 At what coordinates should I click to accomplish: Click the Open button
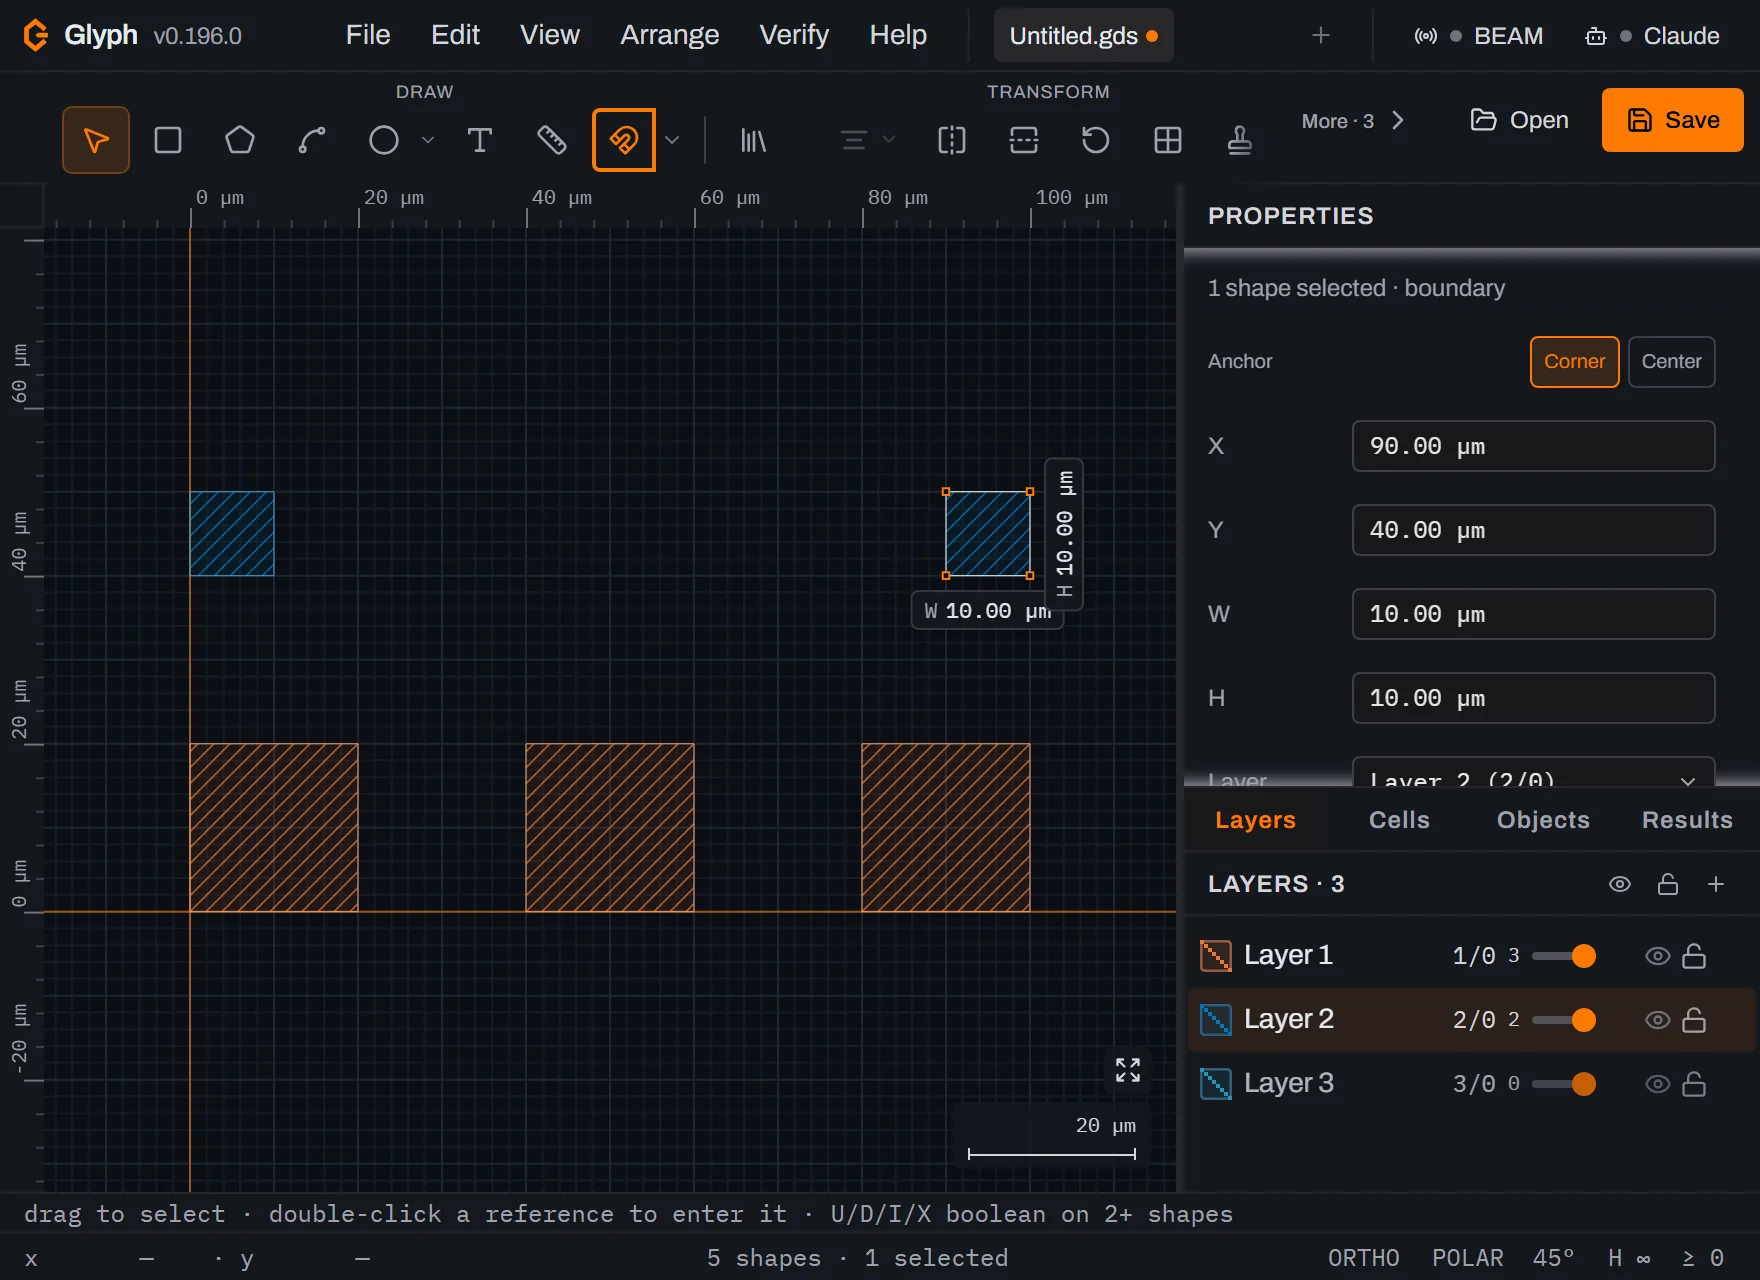pos(1519,120)
